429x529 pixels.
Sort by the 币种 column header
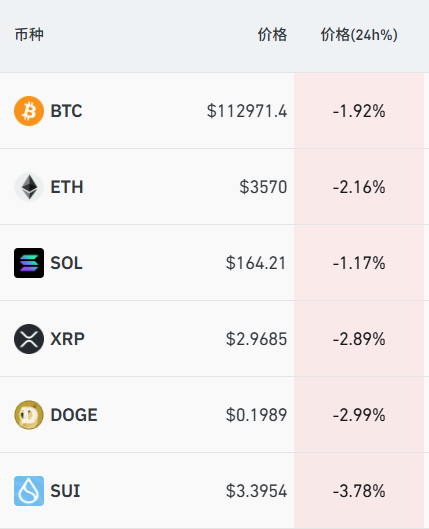pyautogui.click(x=29, y=35)
